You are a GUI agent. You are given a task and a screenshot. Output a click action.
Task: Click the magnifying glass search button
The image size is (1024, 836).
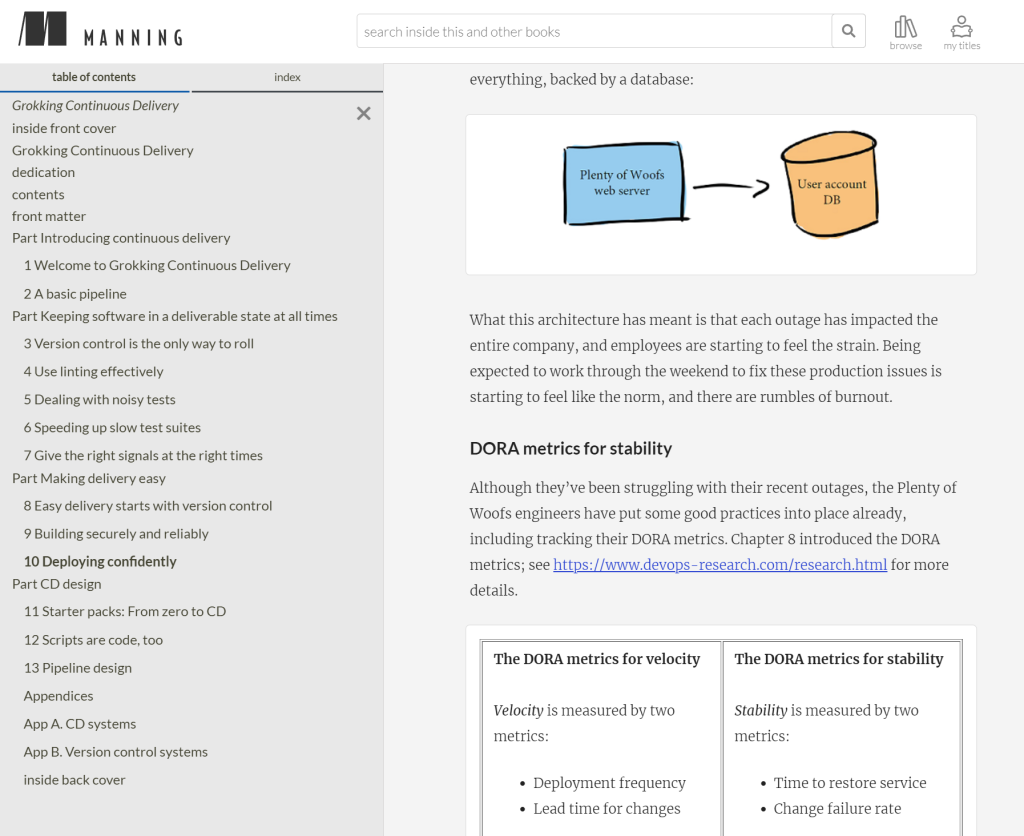pos(848,31)
